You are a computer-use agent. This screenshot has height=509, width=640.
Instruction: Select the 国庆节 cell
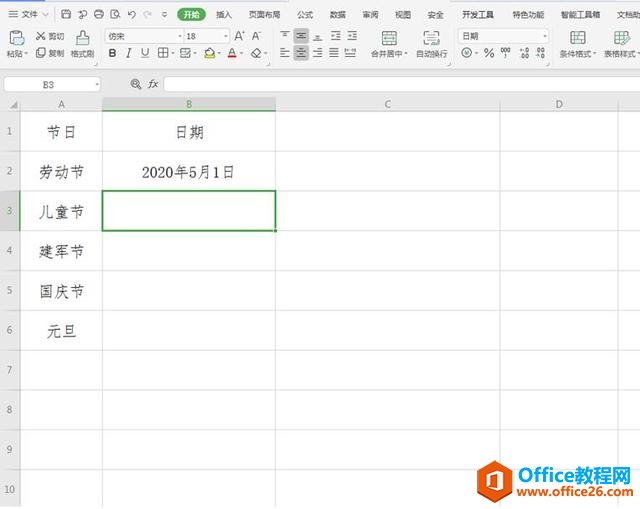[x=61, y=291]
